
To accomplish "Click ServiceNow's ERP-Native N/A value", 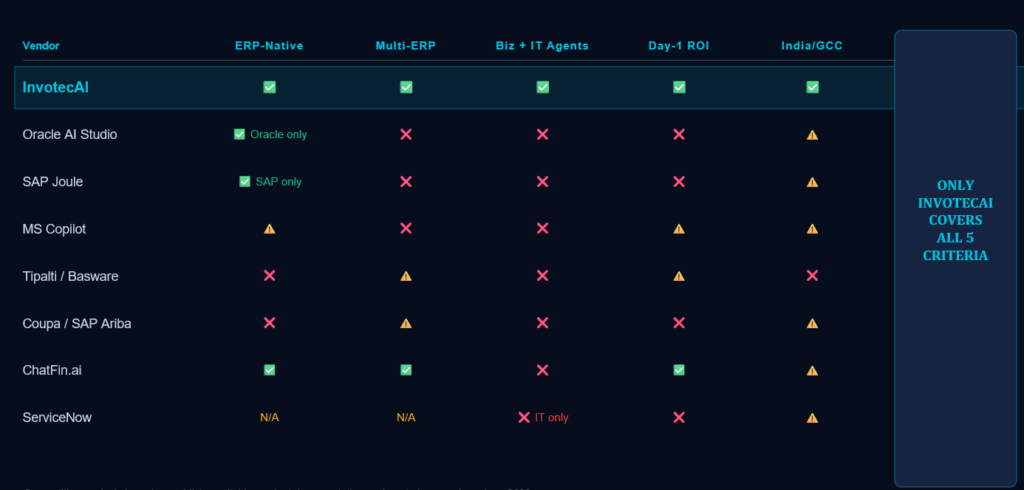I will click(x=269, y=417).
